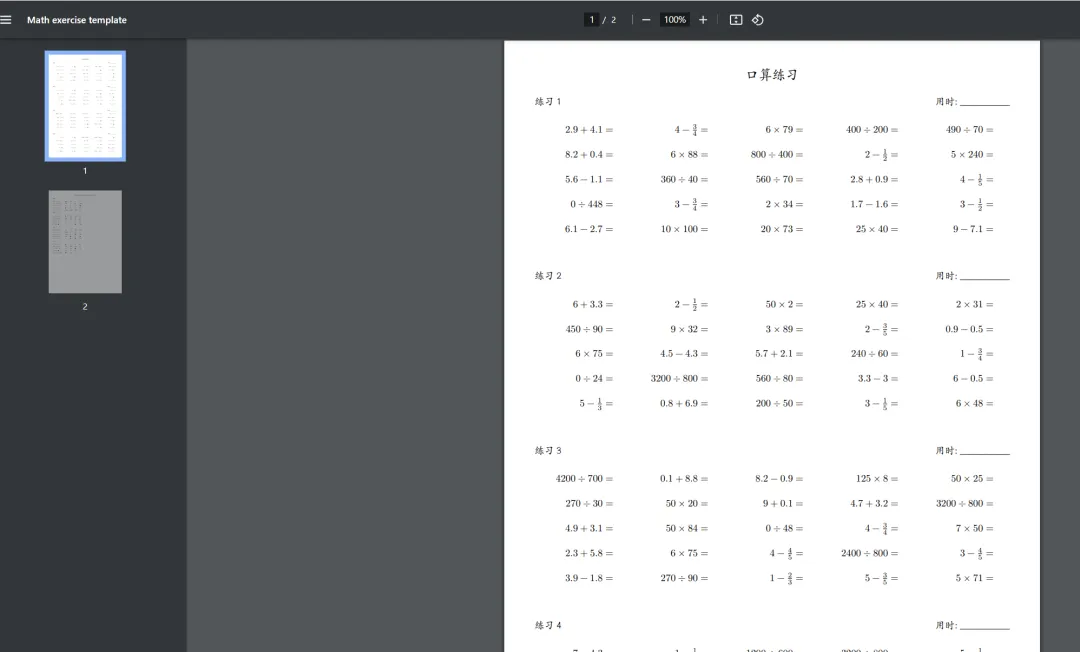Click the 100% zoom level field
The width and height of the screenshot is (1080, 652).
[x=675, y=20]
